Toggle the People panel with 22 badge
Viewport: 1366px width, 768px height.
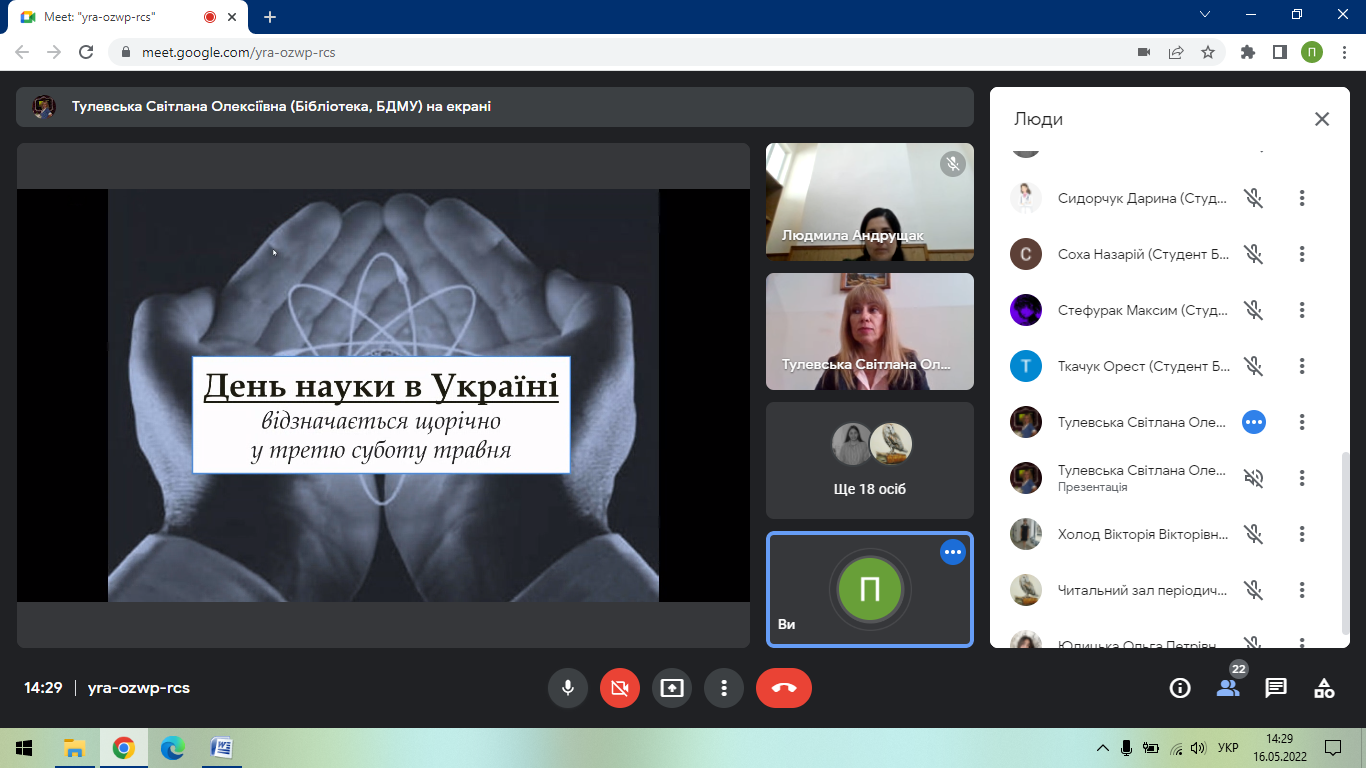click(1228, 688)
